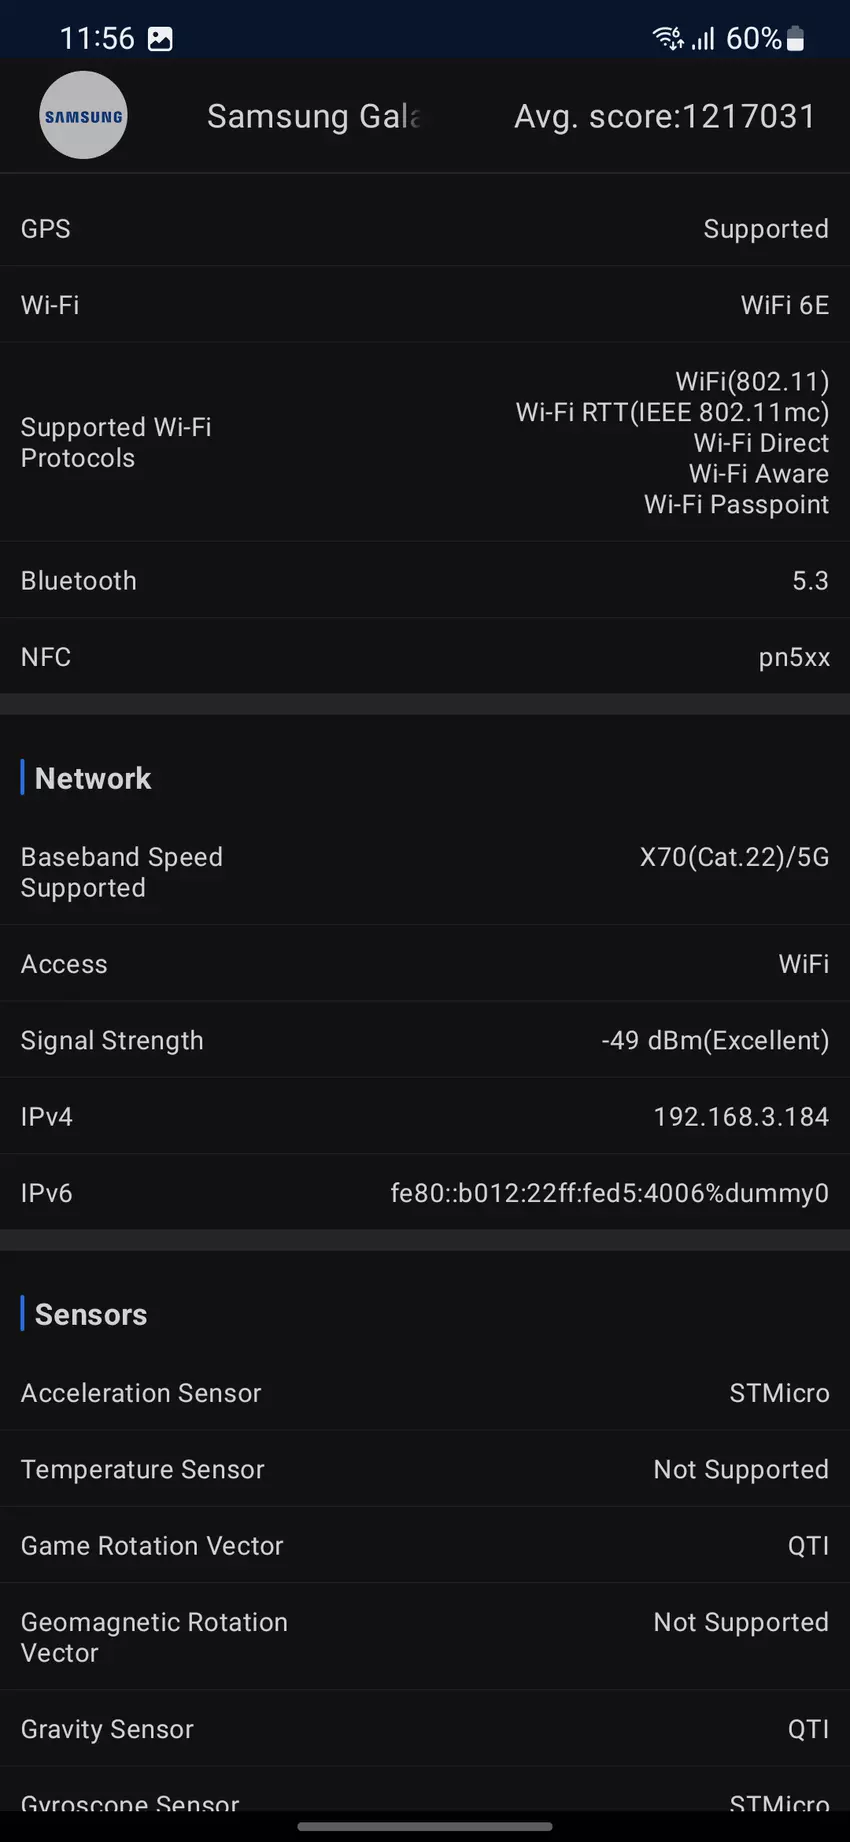
Task: Tap the Wi-Fi status bar icon
Action: [x=667, y=39]
